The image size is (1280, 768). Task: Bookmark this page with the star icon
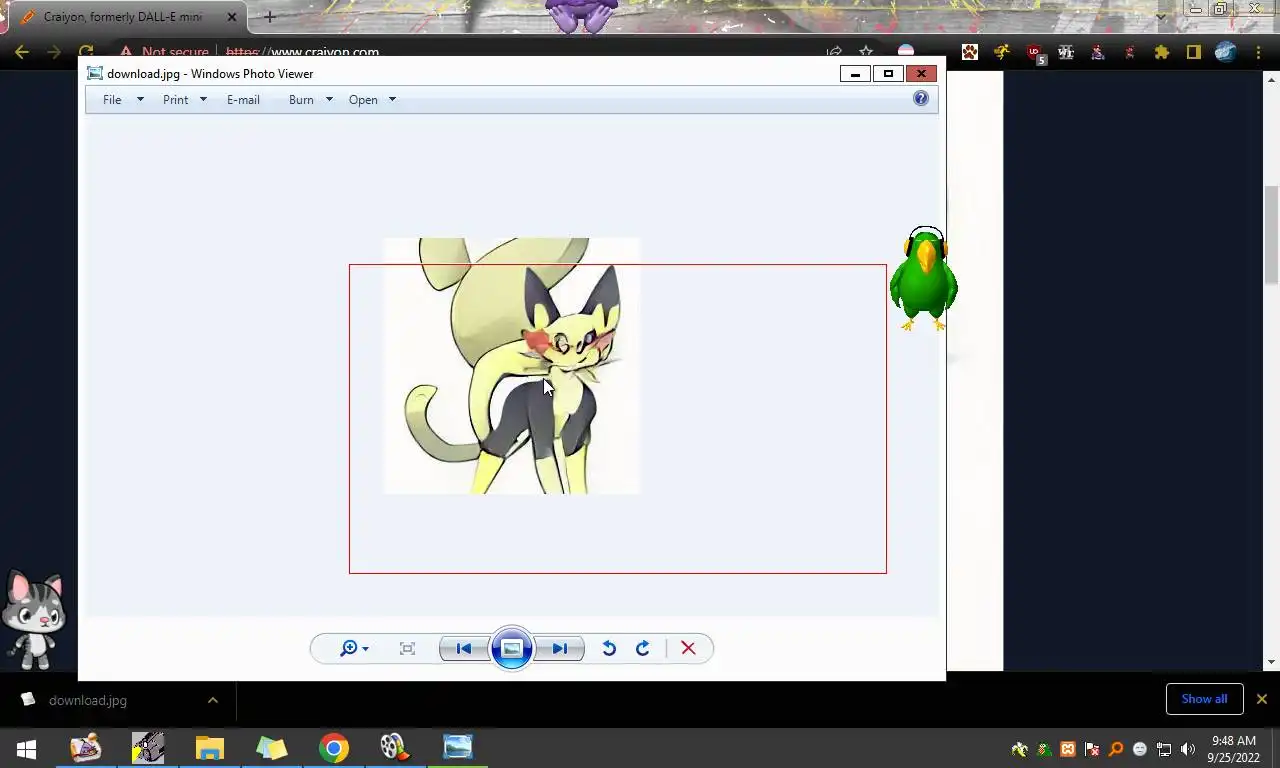866,52
